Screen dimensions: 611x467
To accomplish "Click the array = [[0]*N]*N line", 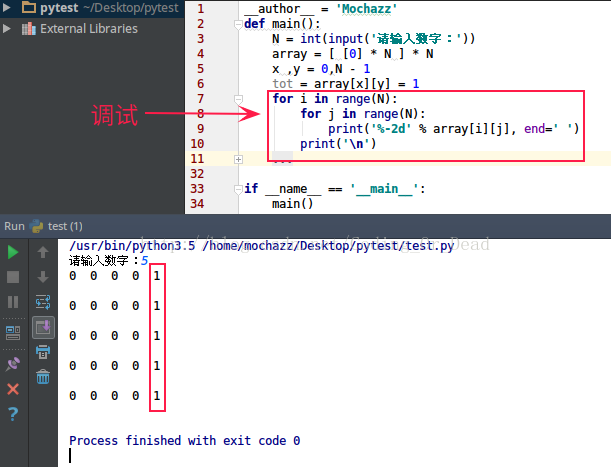I will click(353, 54).
